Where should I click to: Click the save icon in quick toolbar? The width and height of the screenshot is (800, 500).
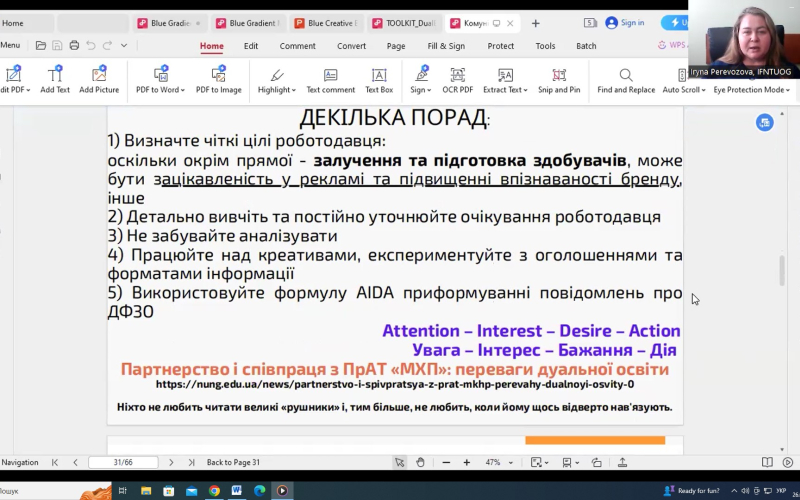[57, 45]
